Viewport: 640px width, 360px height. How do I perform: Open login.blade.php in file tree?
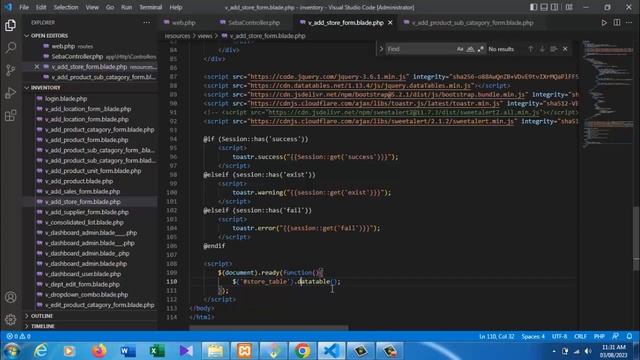coord(66,99)
